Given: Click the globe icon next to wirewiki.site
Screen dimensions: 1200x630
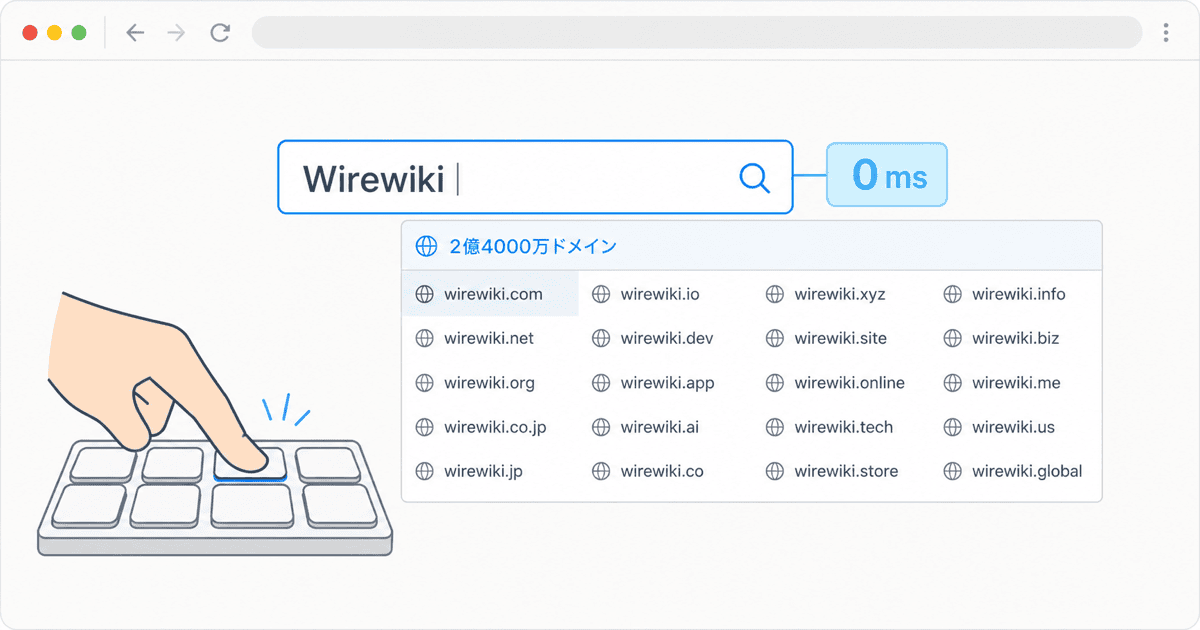Looking at the screenshot, I should coord(775,338).
